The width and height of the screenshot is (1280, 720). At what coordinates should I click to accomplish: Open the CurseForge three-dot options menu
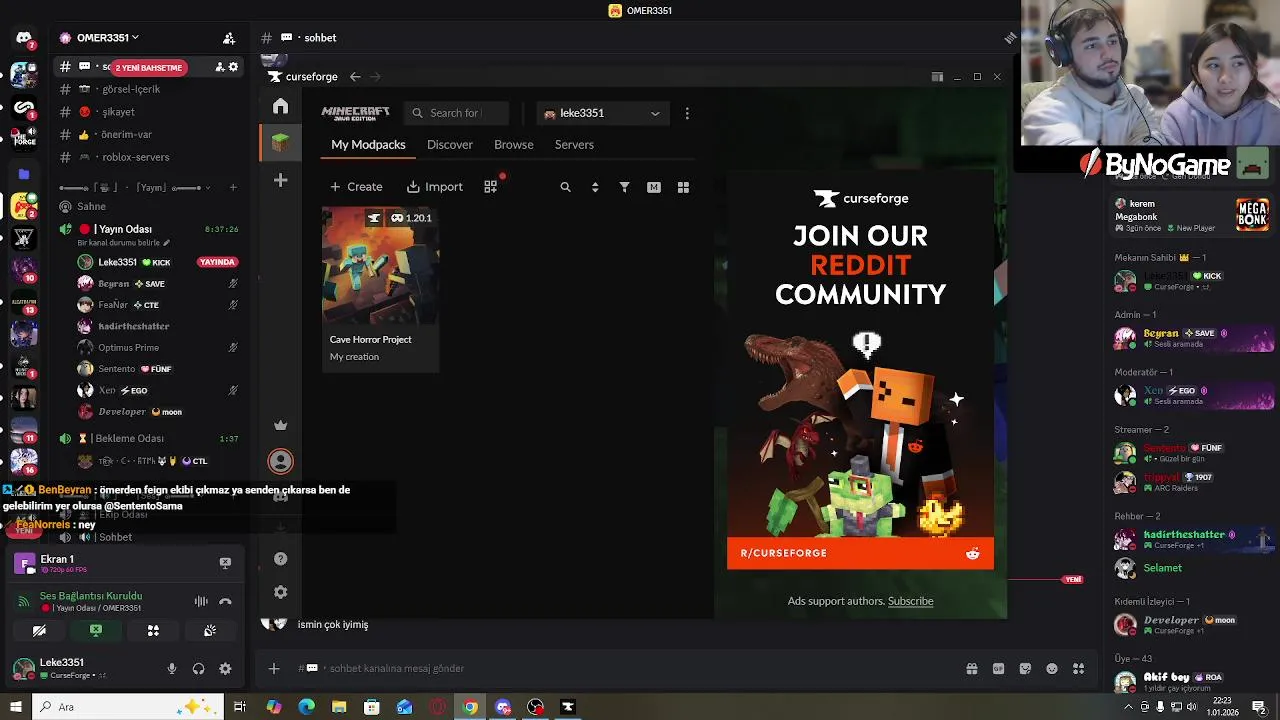687,113
